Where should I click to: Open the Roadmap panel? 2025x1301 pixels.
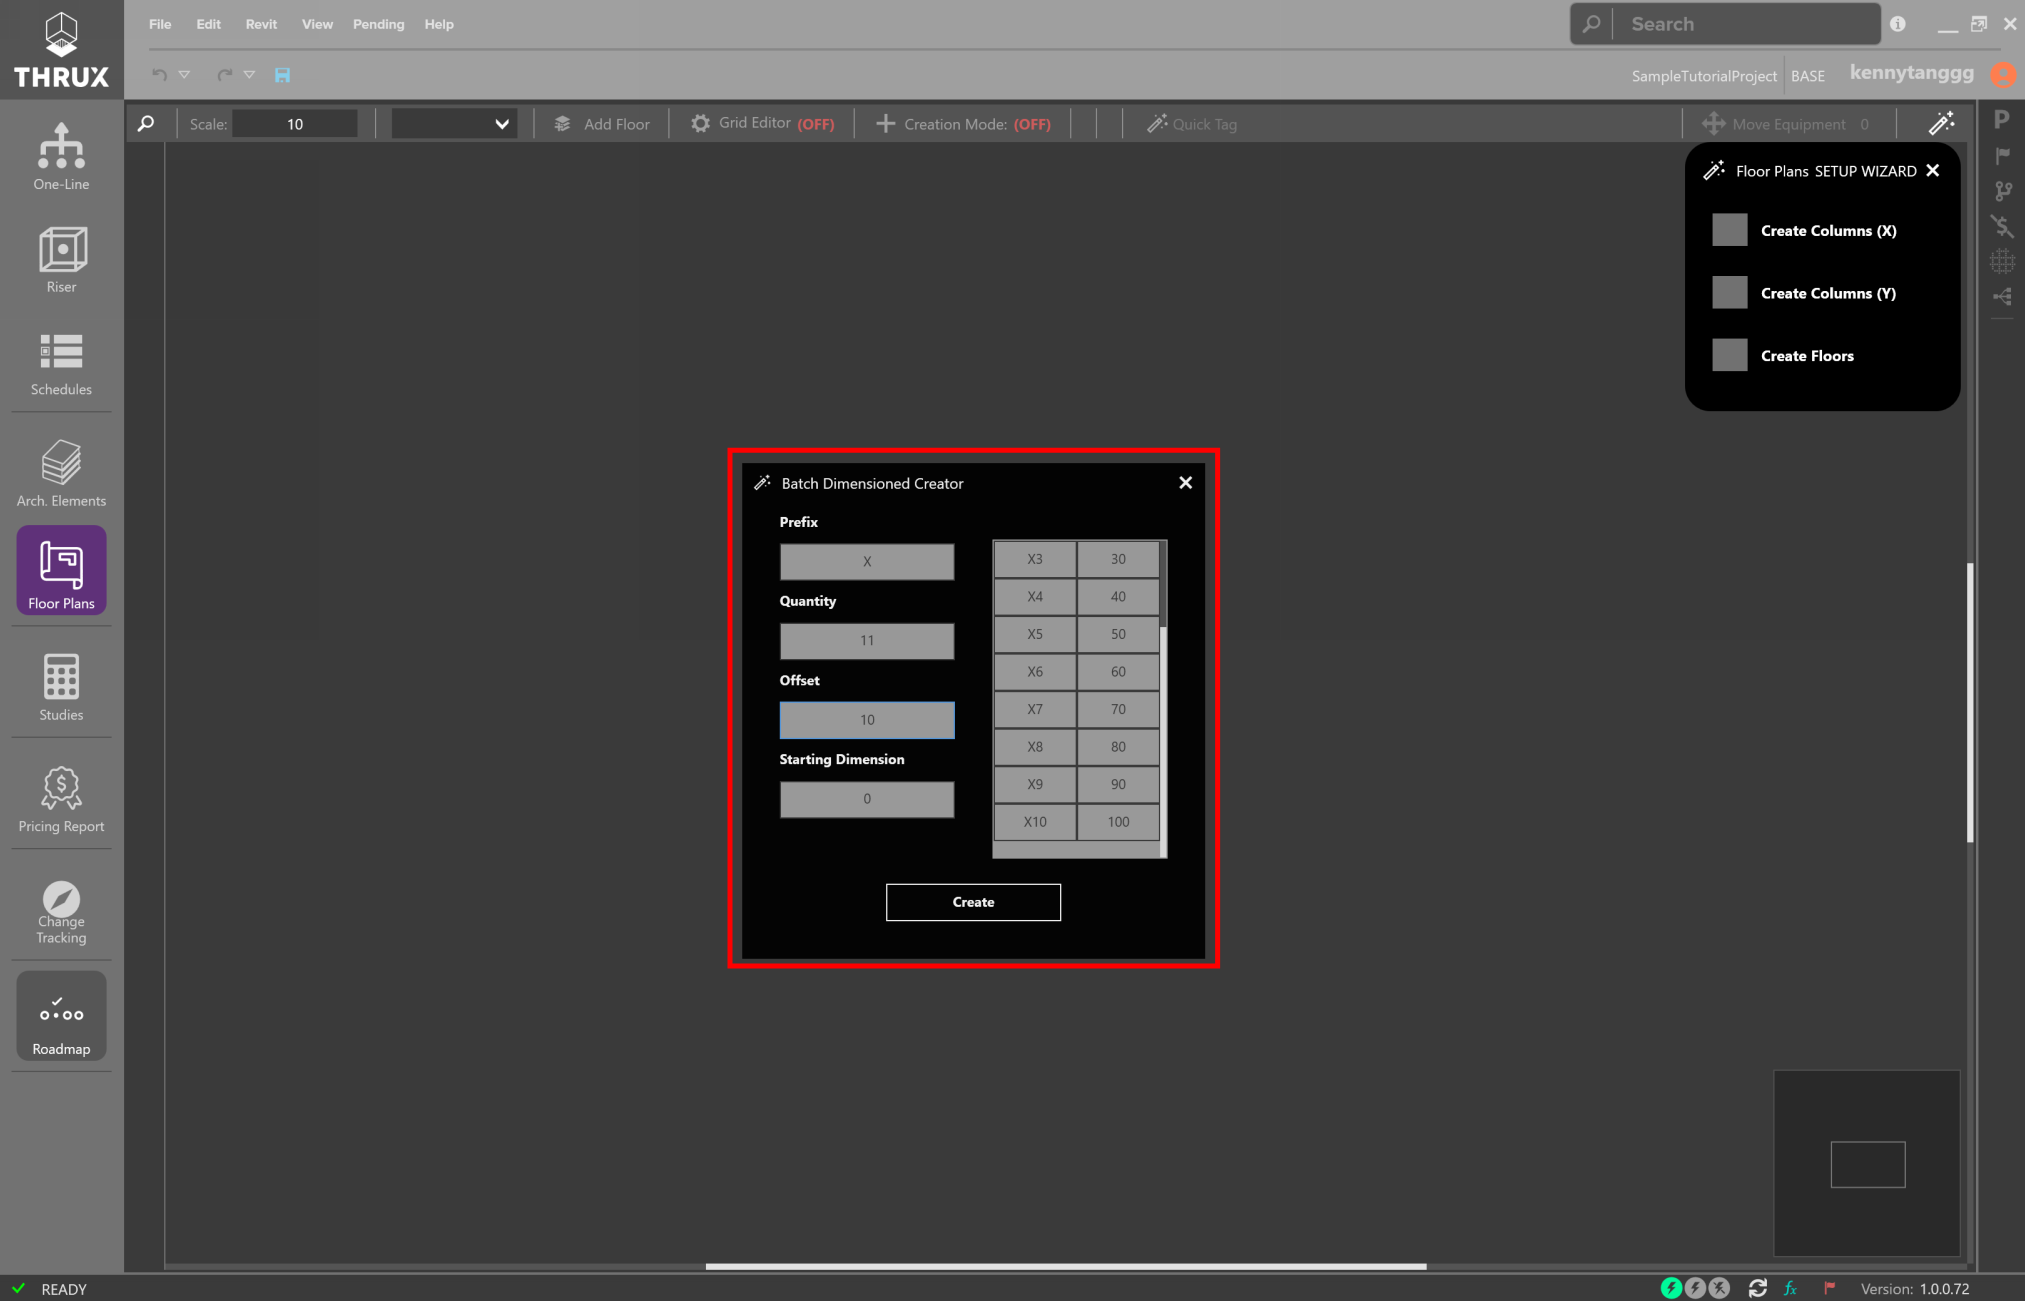click(x=61, y=1016)
